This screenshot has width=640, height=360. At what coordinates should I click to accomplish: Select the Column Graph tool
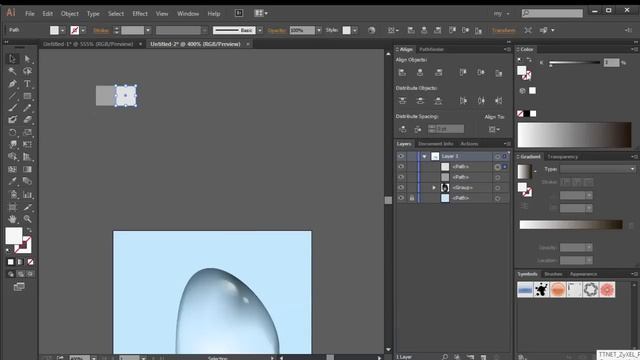(x=27, y=195)
